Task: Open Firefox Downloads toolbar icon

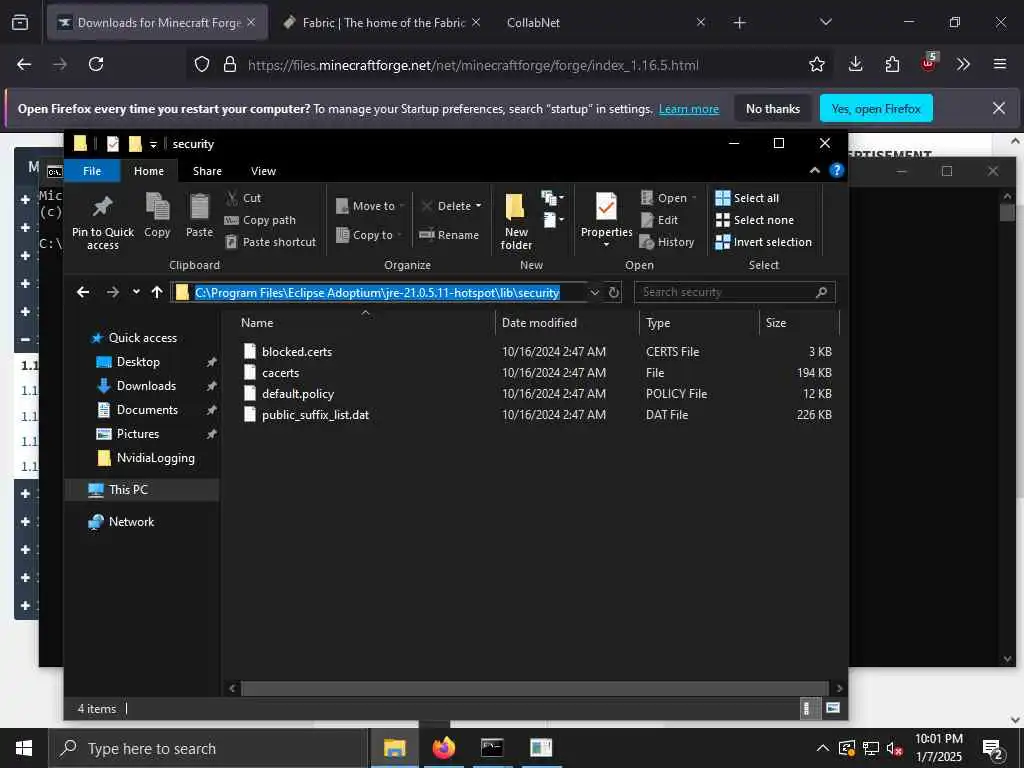Action: coord(856,64)
